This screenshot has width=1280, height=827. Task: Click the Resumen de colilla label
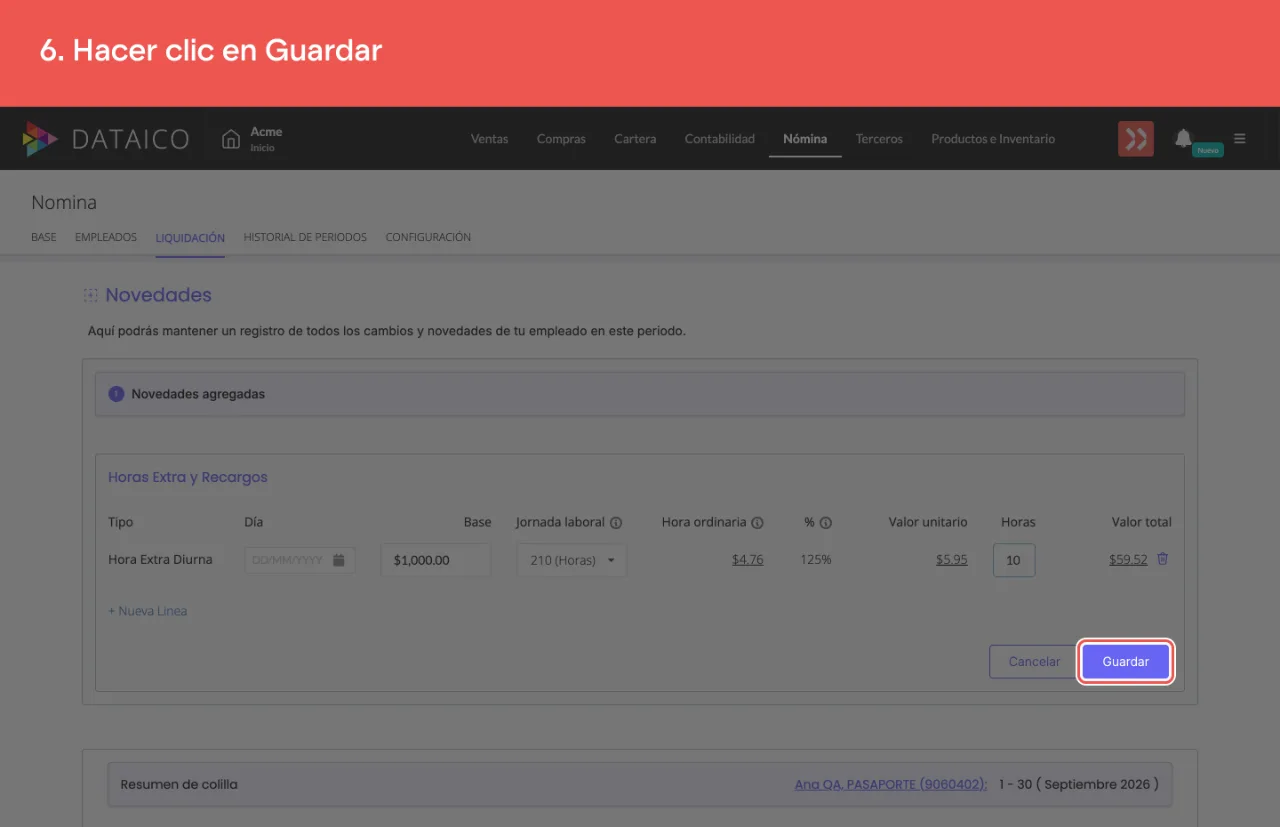tap(179, 785)
